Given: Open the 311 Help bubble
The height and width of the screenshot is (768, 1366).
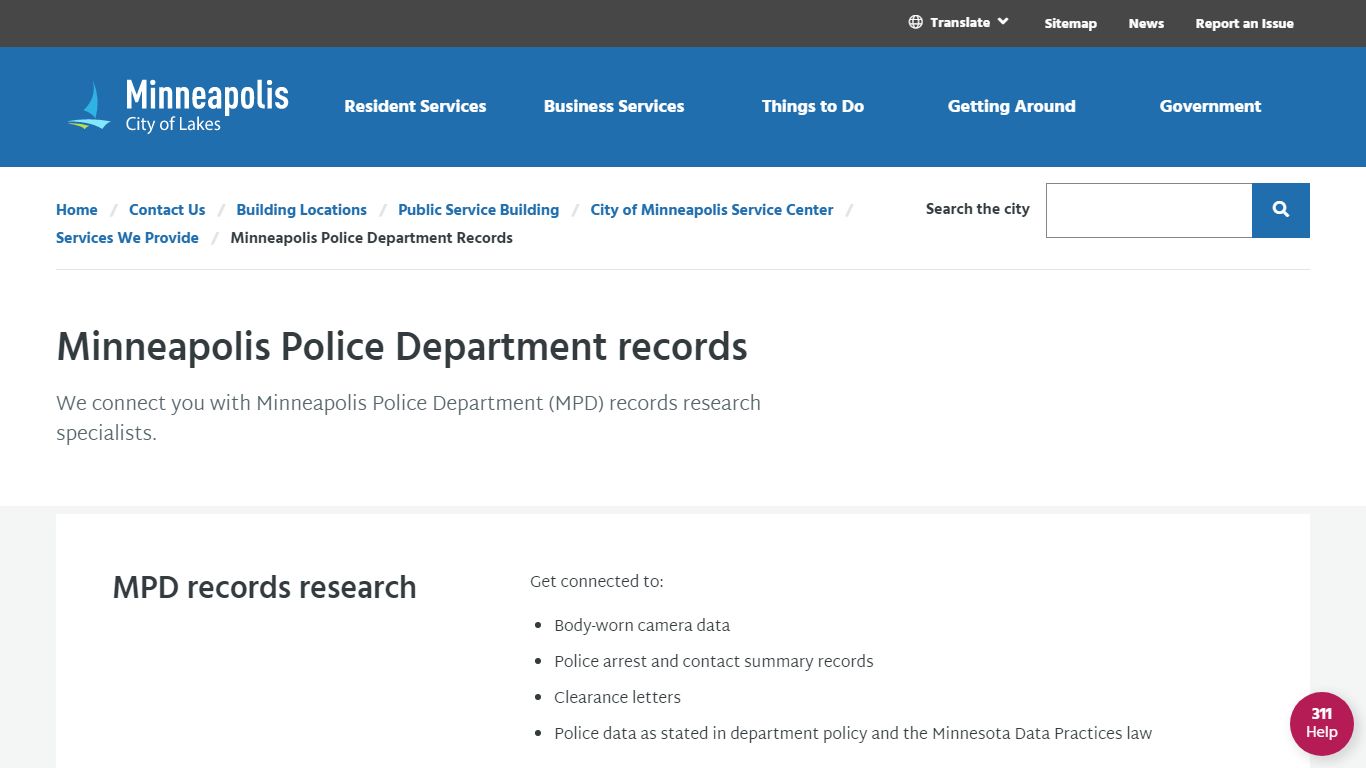Looking at the screenshot, I should coord(1322,724).
